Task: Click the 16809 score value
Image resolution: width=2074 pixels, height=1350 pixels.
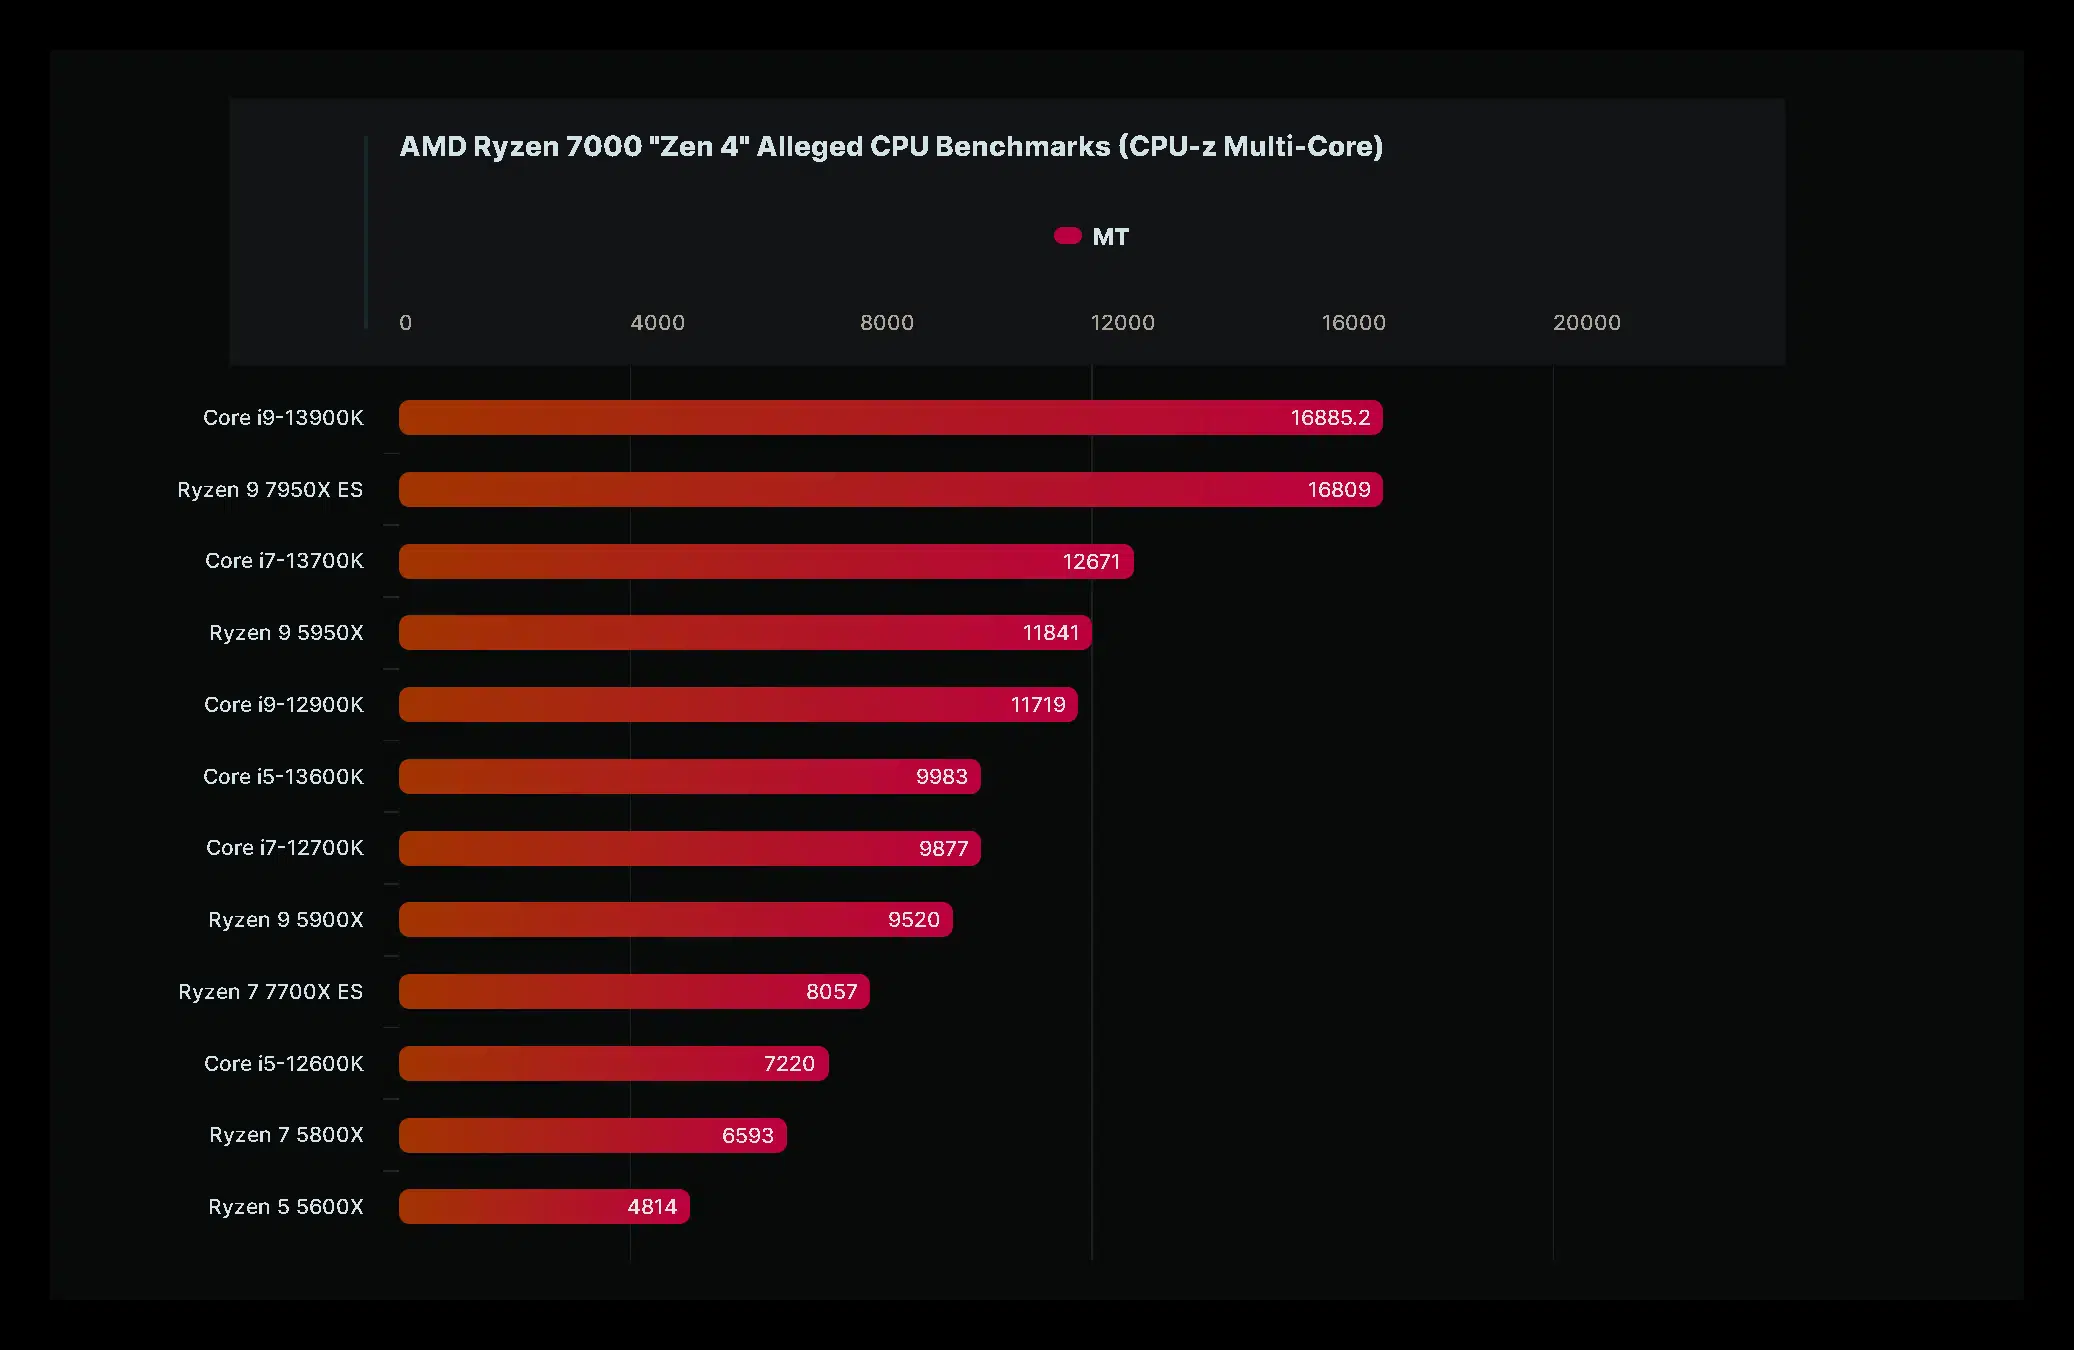Action: tap(1339, 490)
